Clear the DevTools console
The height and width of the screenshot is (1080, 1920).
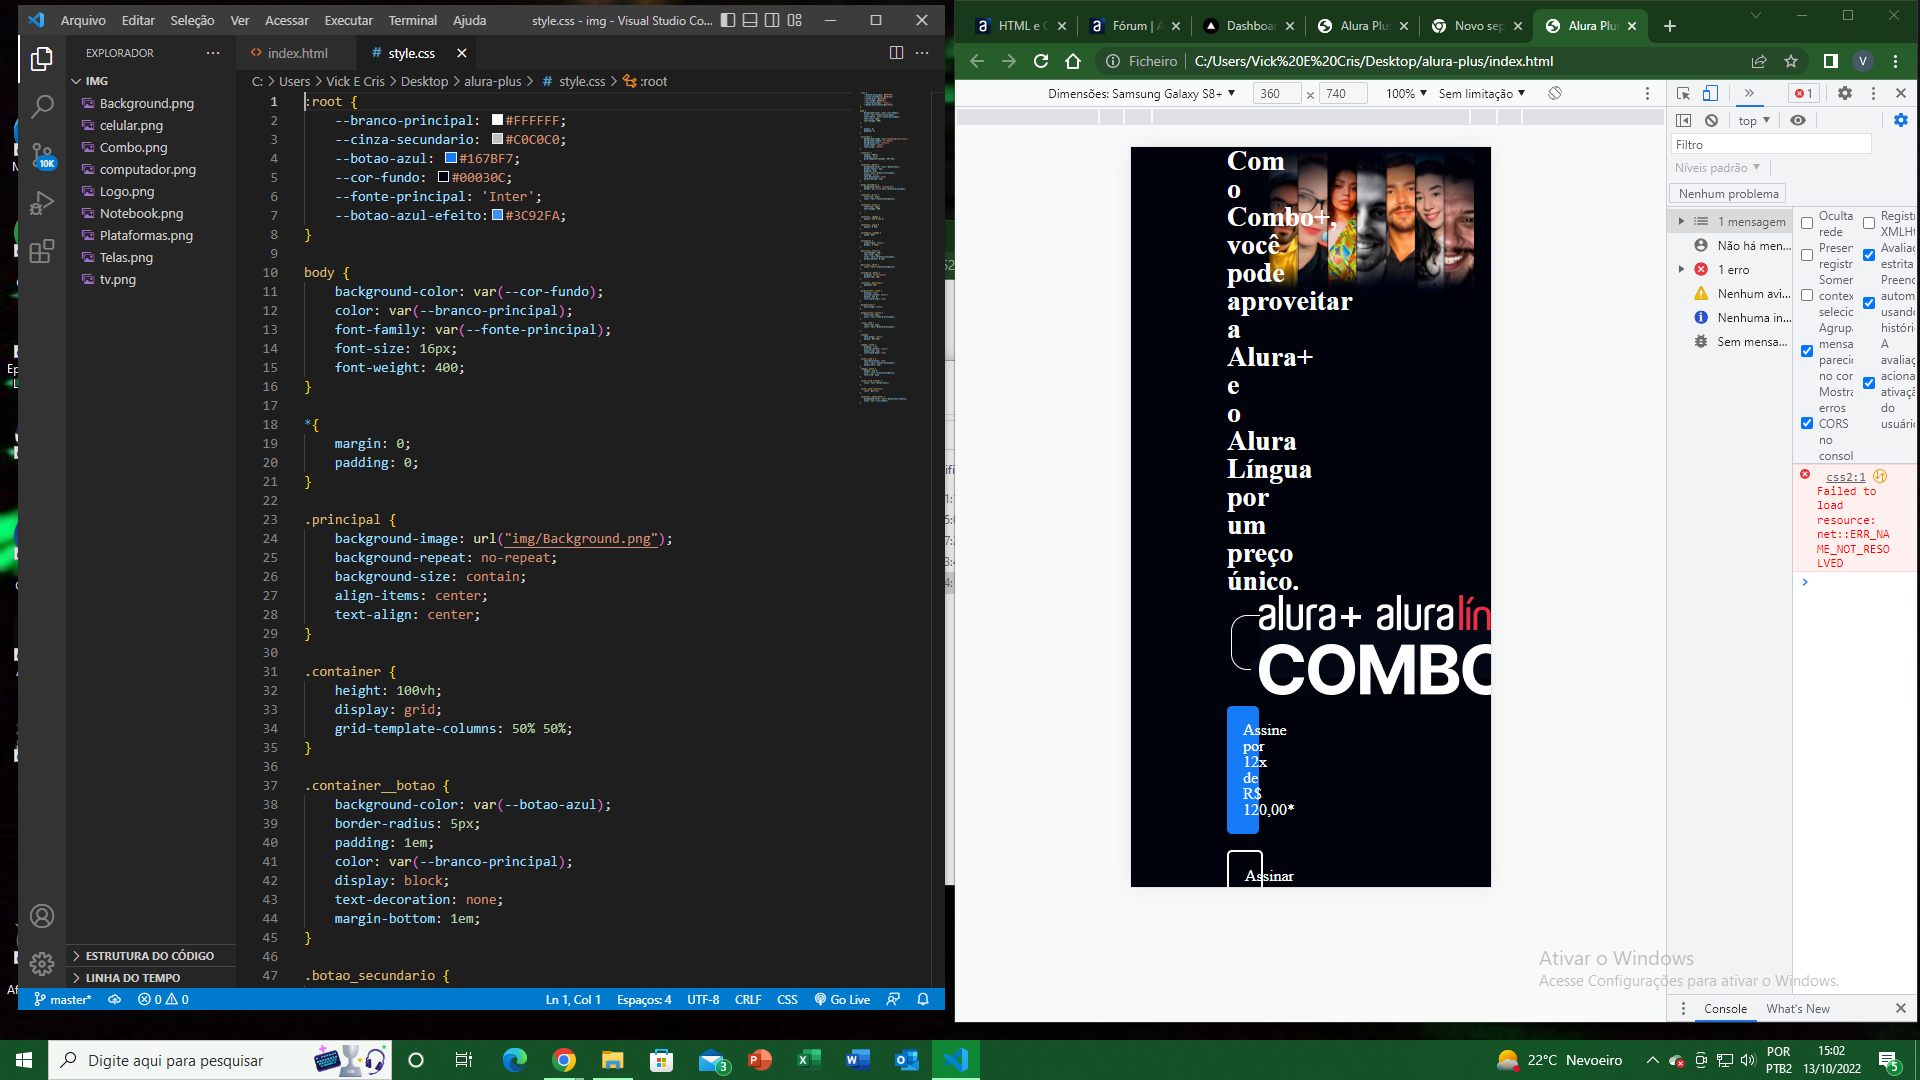pos(1711,120)
